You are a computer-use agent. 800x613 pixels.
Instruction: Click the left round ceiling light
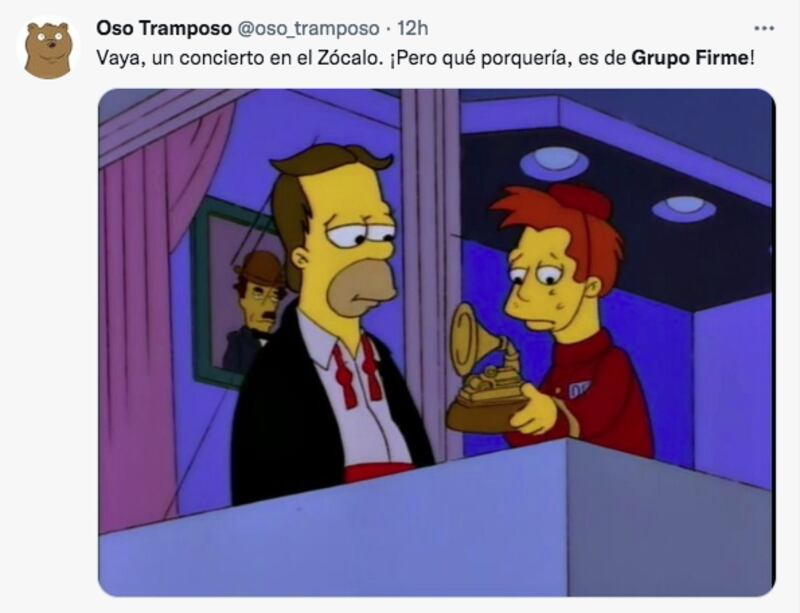[555, 163]
